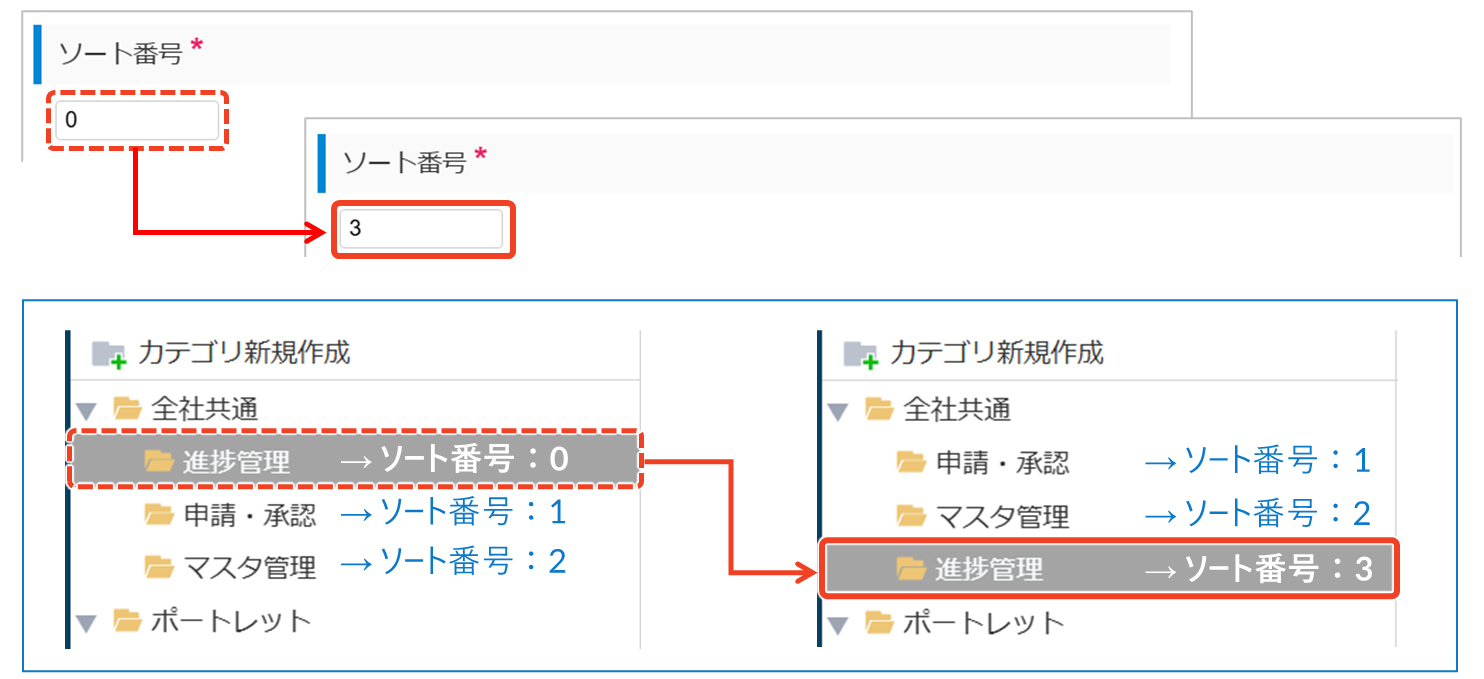Image resolution: width=1484 pixels, height=679 pixels.
Task: Click カテゴリ新規作成 text in tree listing 進捗管理 first
Action: click(244, 353)
